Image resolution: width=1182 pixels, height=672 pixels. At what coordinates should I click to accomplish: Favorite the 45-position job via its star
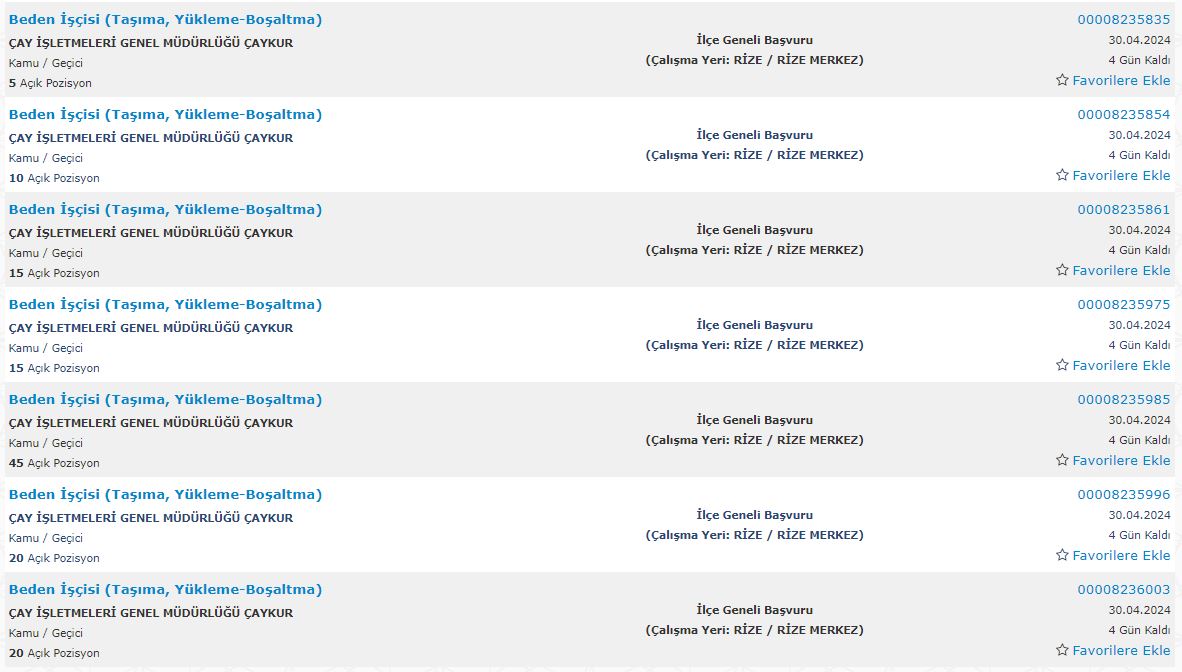[x=1062, y=460]
